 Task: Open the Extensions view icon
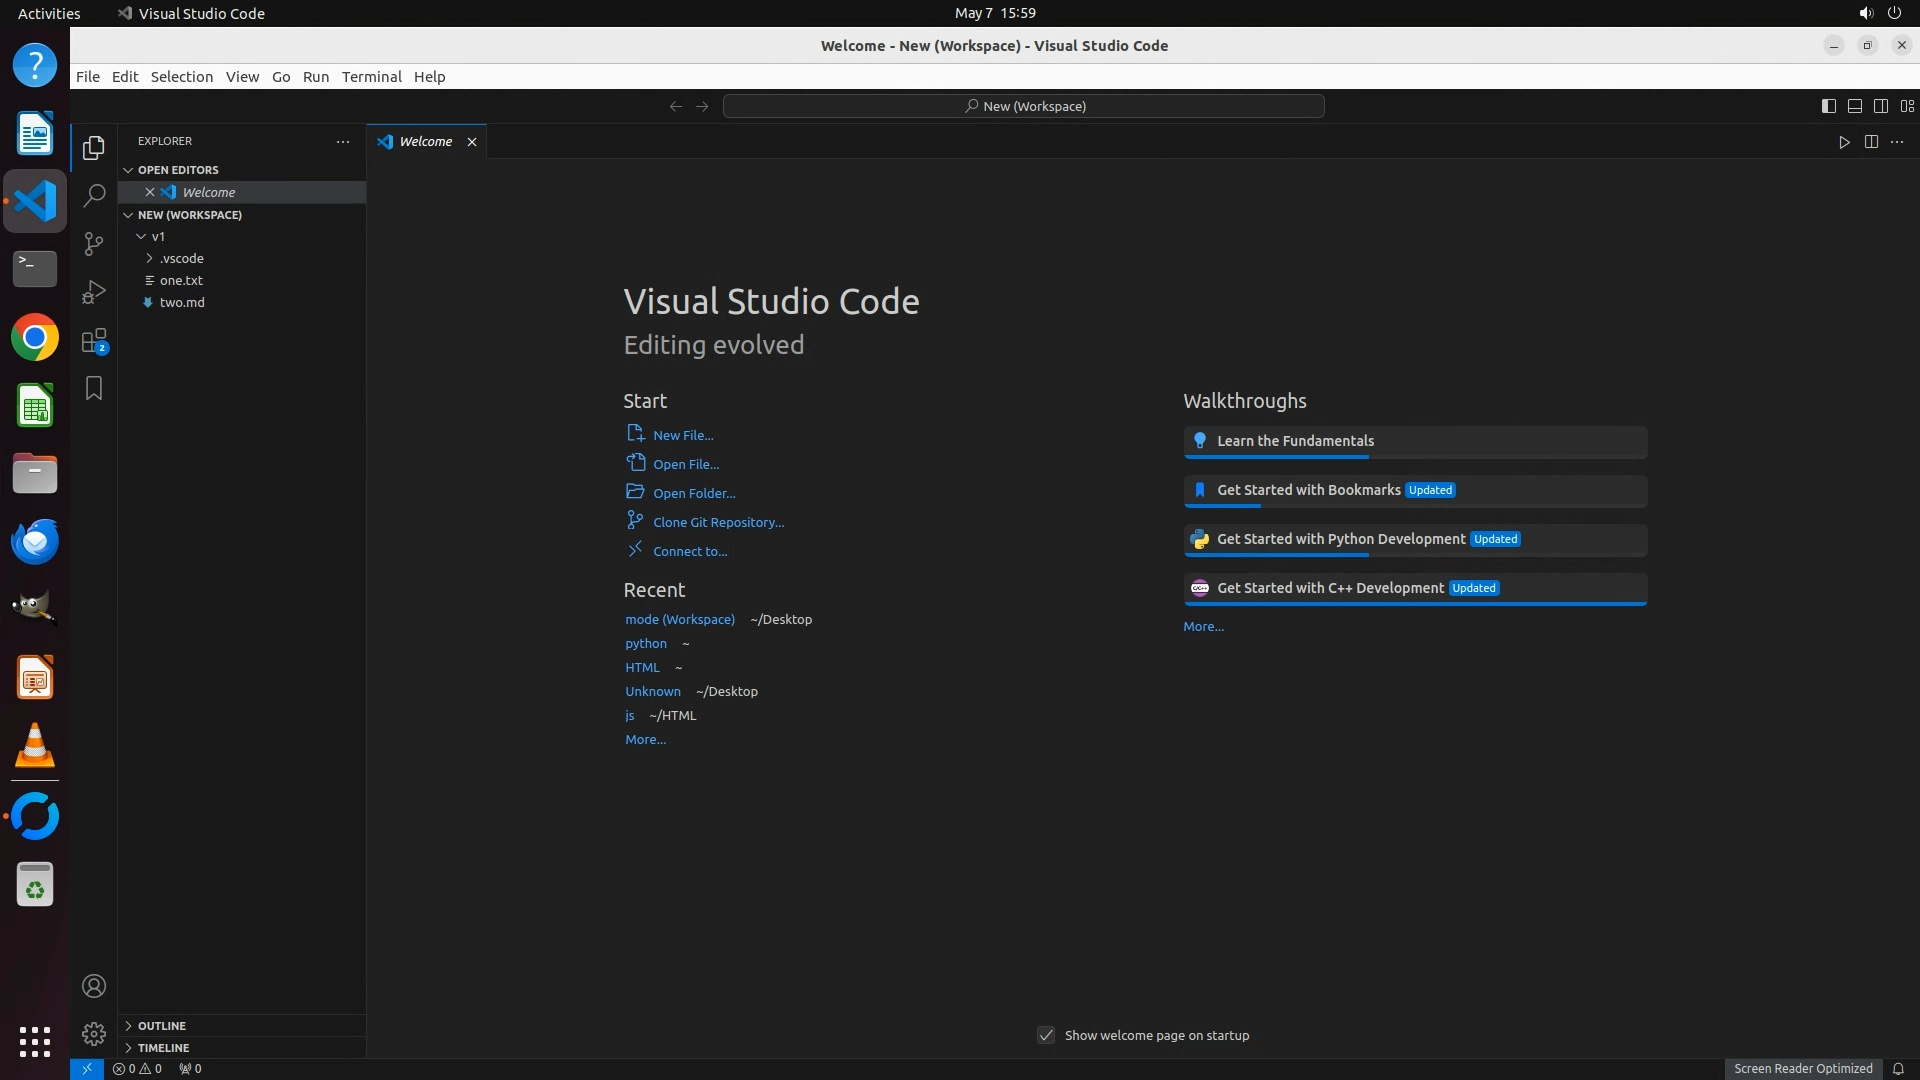pyautogui.click(x=94, y=341)
